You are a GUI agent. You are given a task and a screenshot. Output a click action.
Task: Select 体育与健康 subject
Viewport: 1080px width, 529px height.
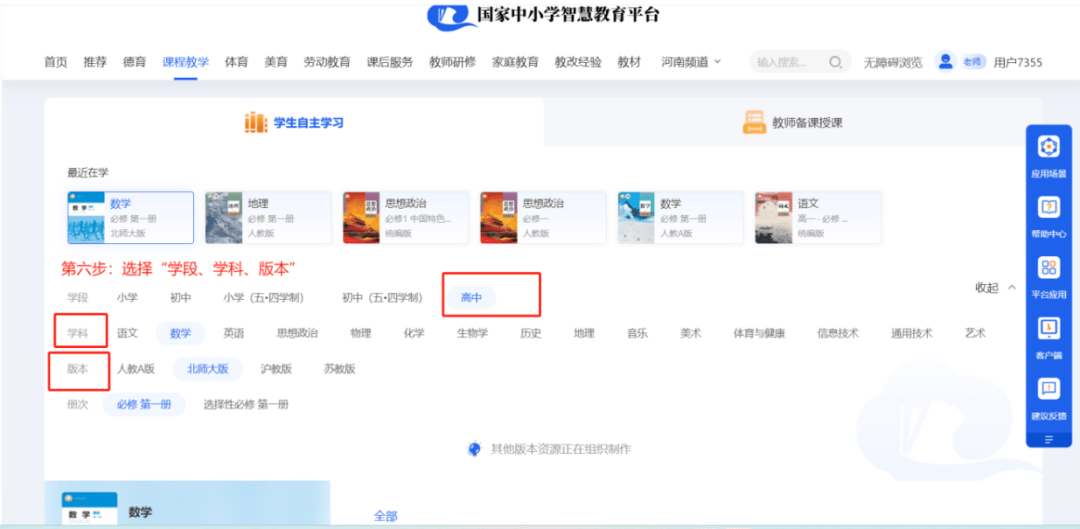click(x=759, y=333)
